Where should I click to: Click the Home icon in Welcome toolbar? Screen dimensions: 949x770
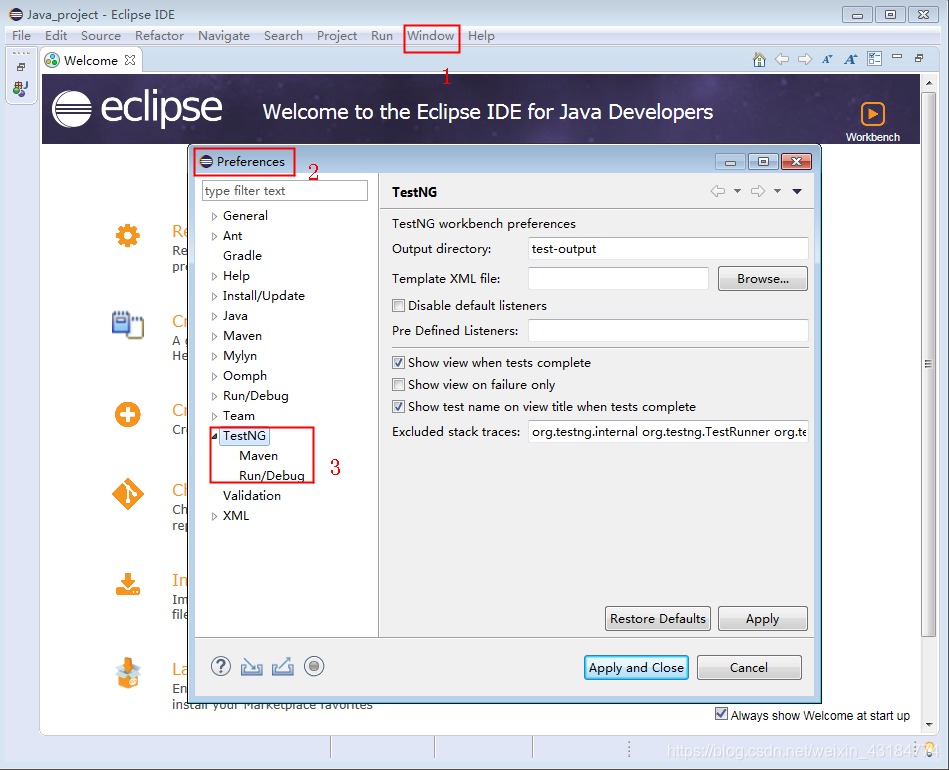pyautogui.click(x=759, y=59)
